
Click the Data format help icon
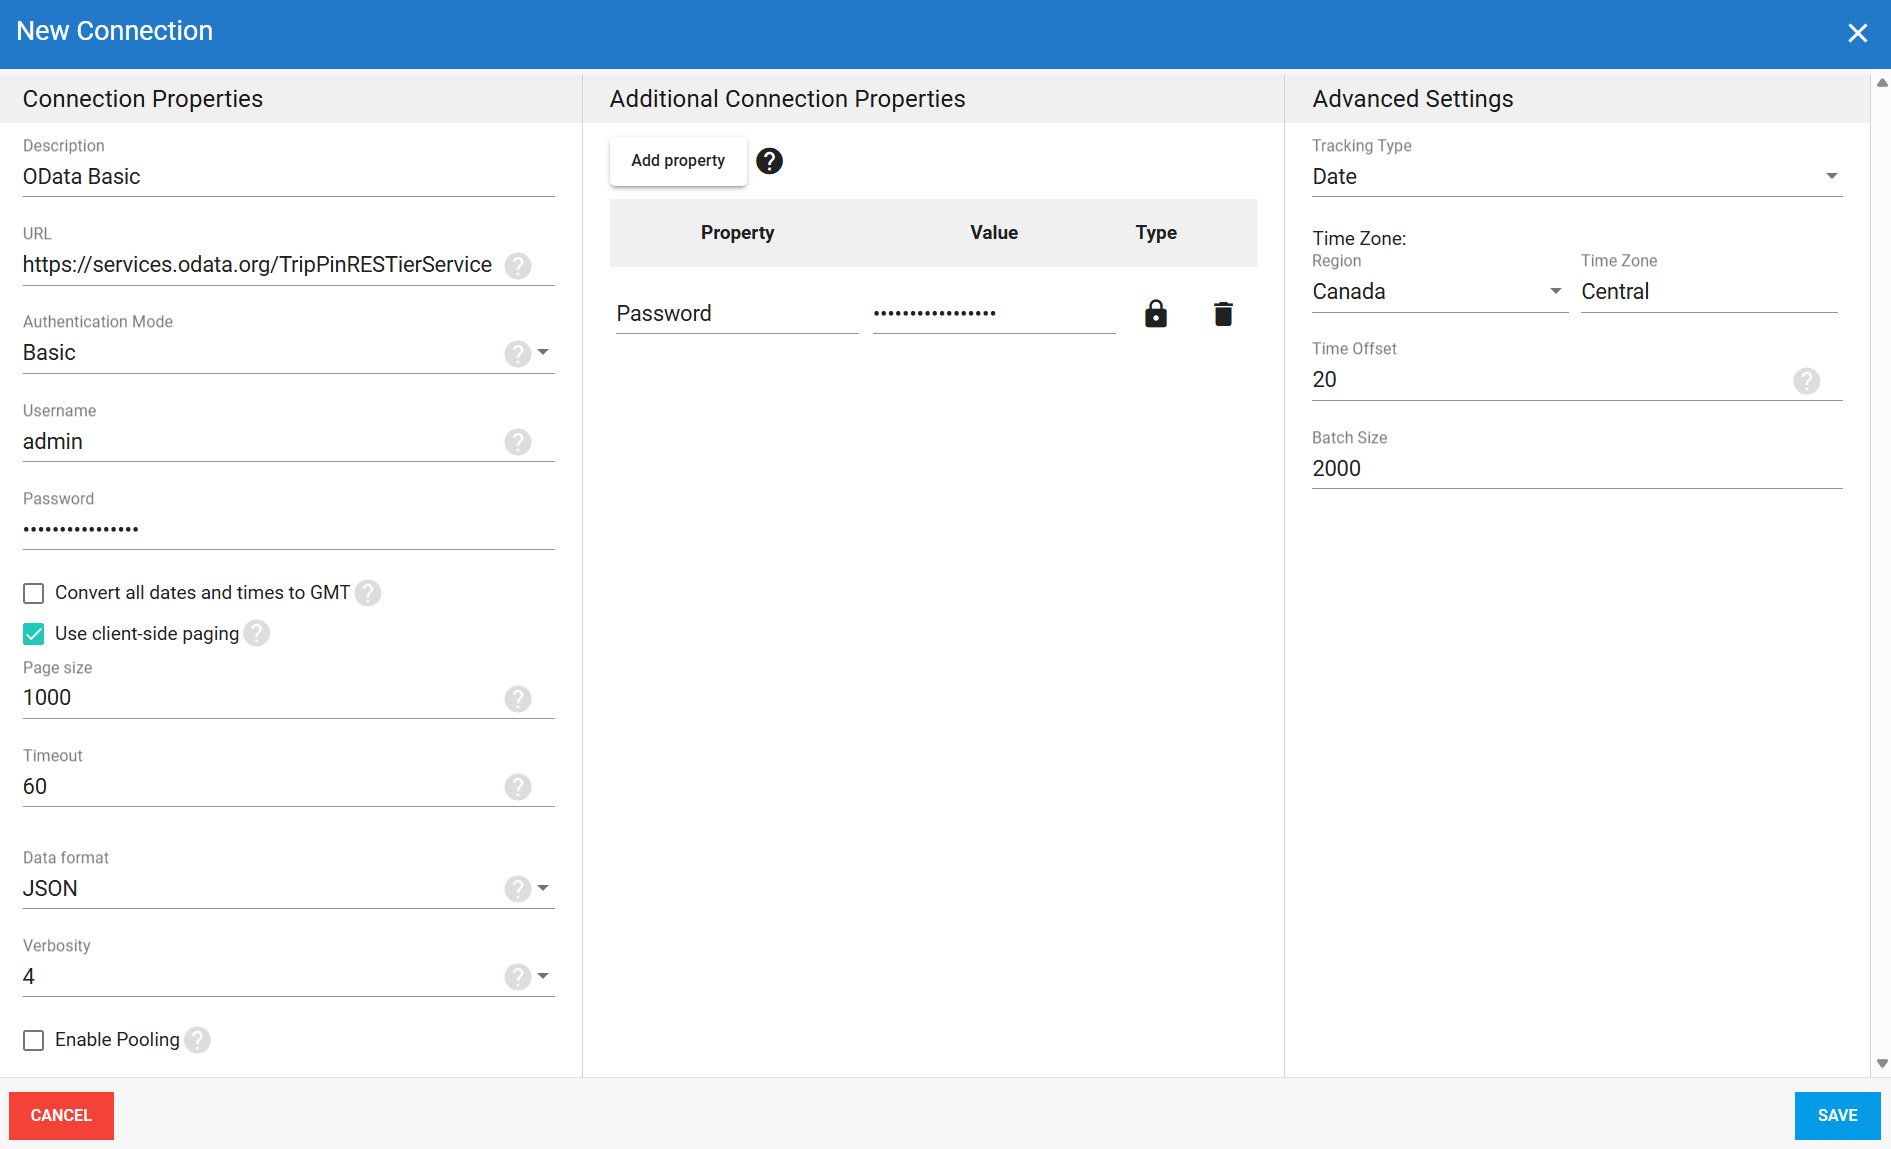pos(518,889)
